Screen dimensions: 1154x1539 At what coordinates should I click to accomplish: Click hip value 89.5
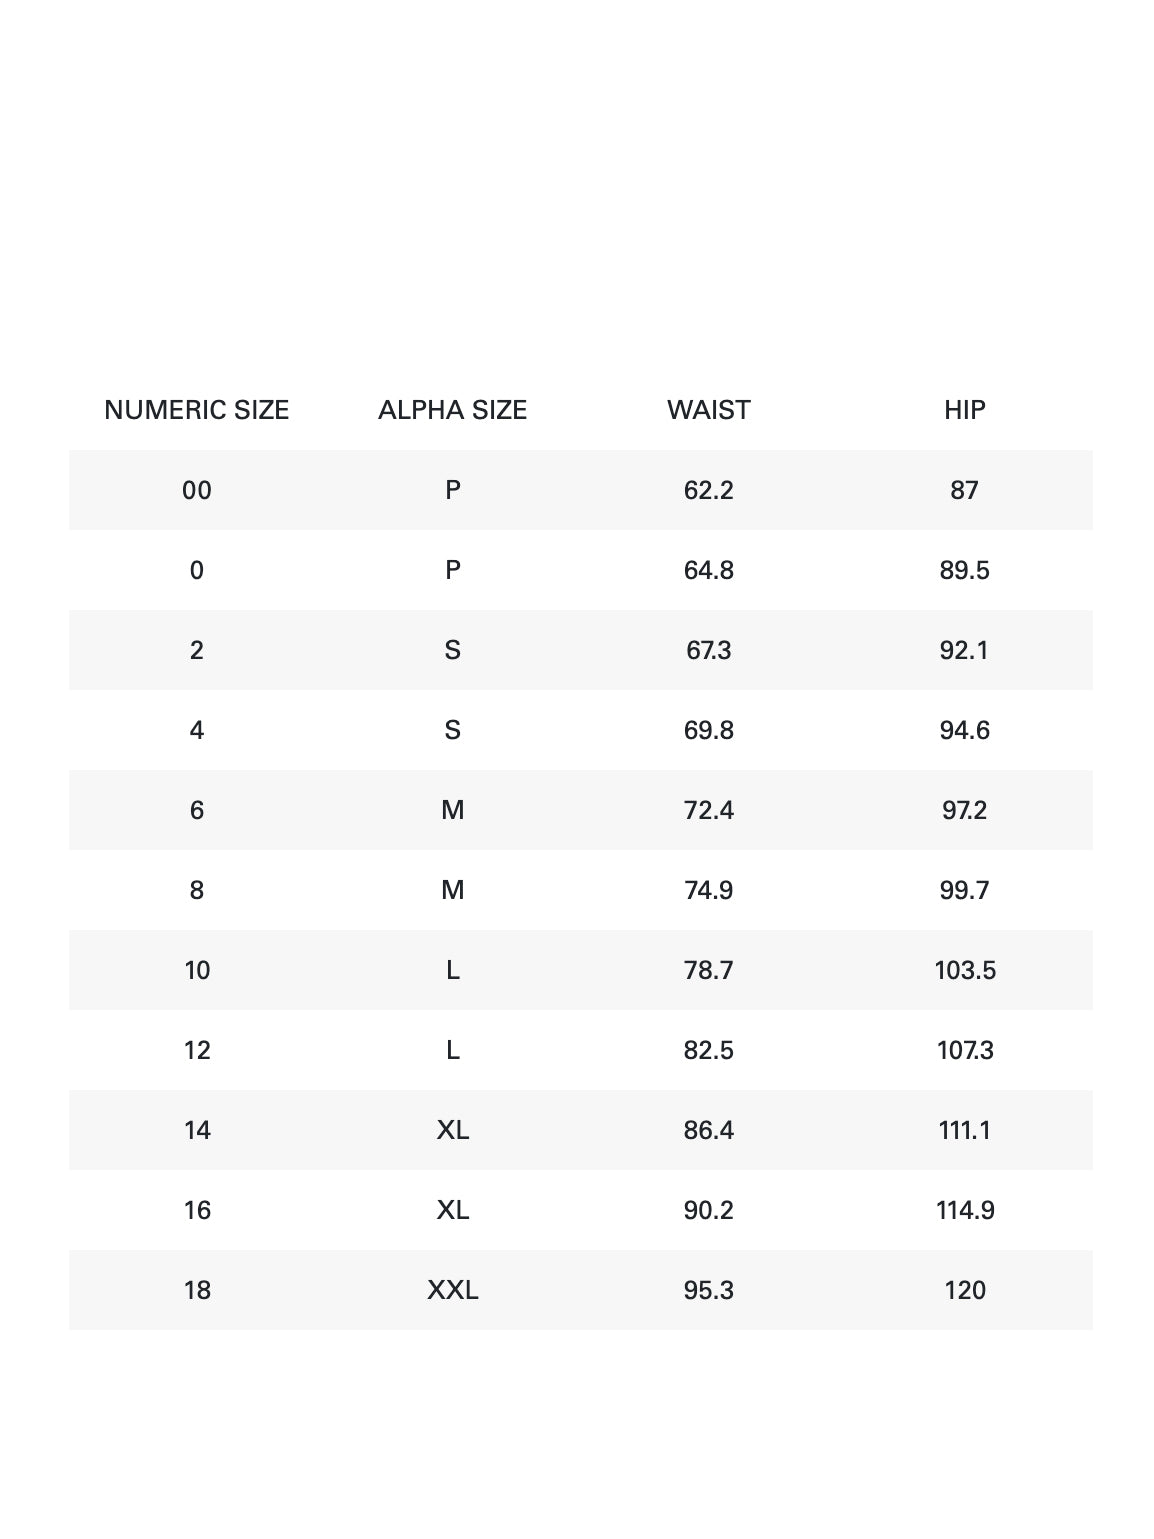(964, 570)
